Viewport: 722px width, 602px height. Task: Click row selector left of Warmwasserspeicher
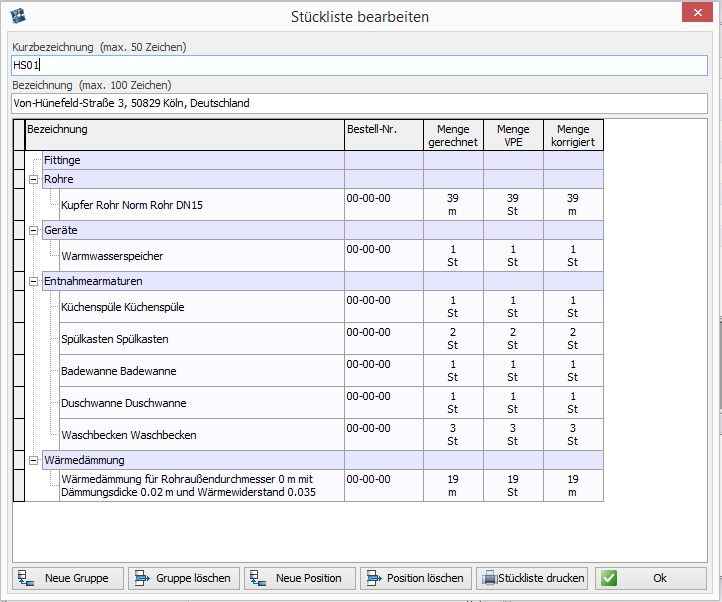[x=19, y=256]
